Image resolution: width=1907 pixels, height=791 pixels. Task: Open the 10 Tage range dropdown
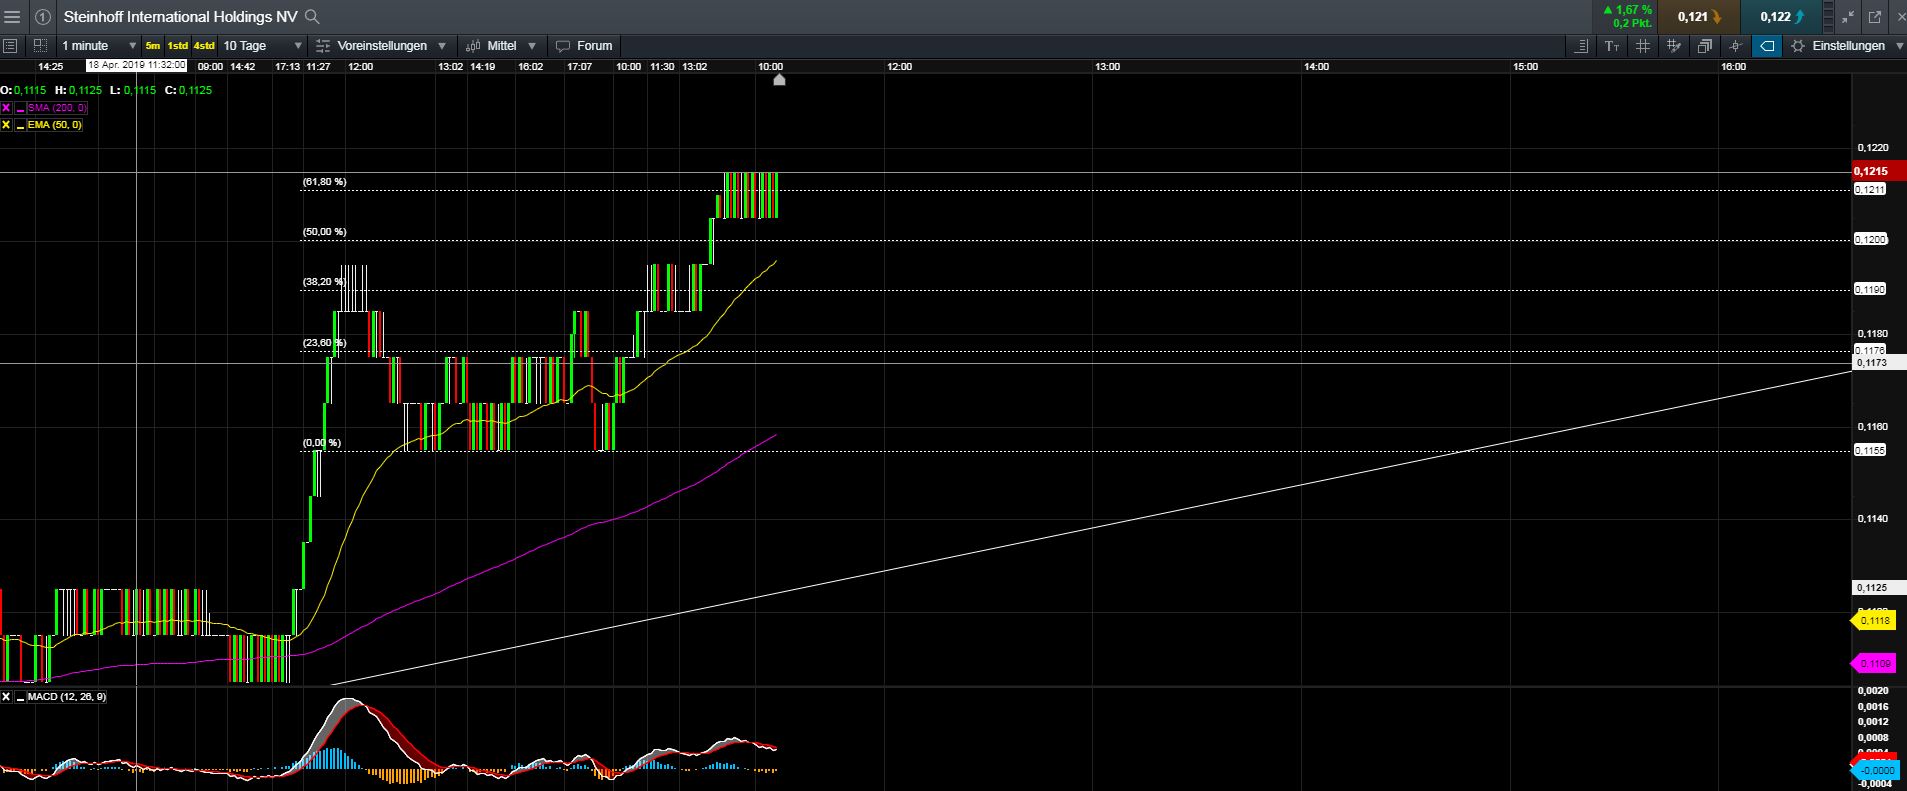(262, 46)
